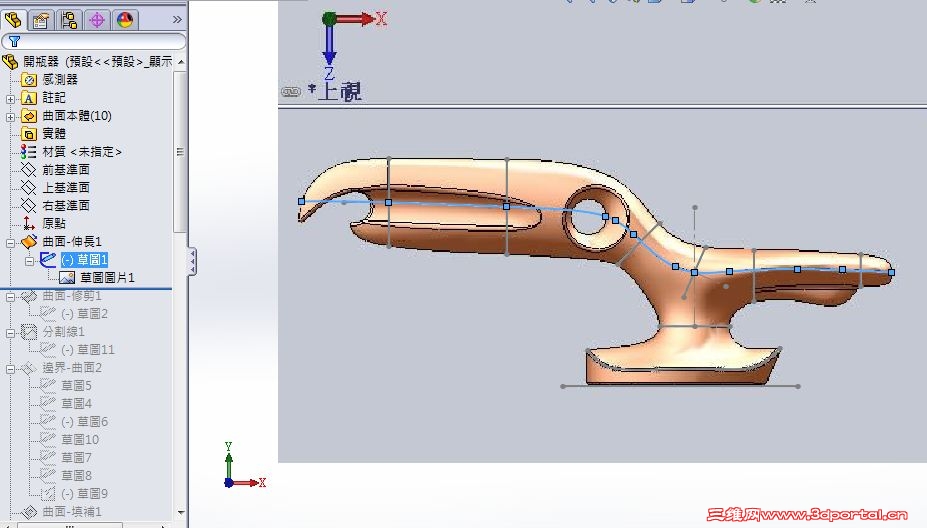The image size is (927, 528).
Task: Open the DimXpertManager tab
Action: 97,20
